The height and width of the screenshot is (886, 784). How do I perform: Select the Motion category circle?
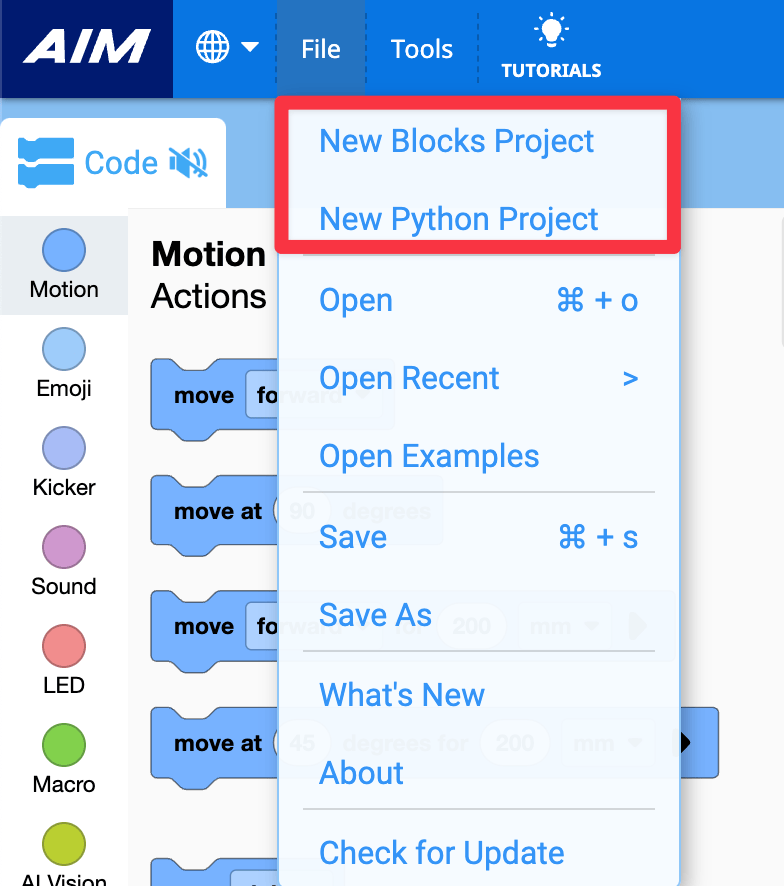pyautogui.click(x=64, y=250)
